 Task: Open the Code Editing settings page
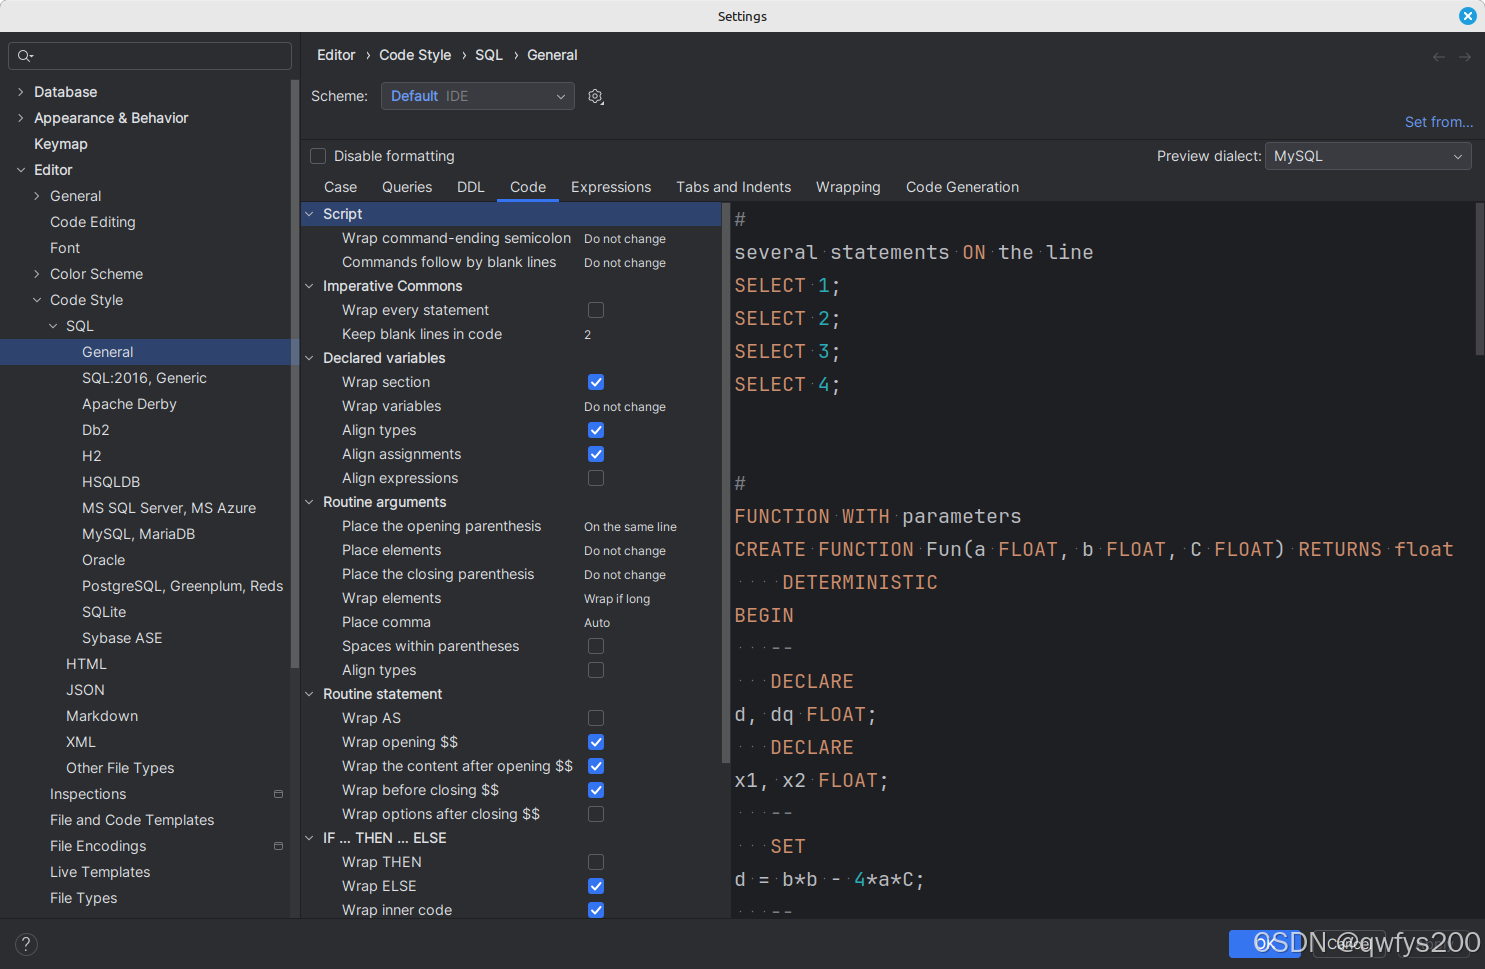(x=92, y=222)
